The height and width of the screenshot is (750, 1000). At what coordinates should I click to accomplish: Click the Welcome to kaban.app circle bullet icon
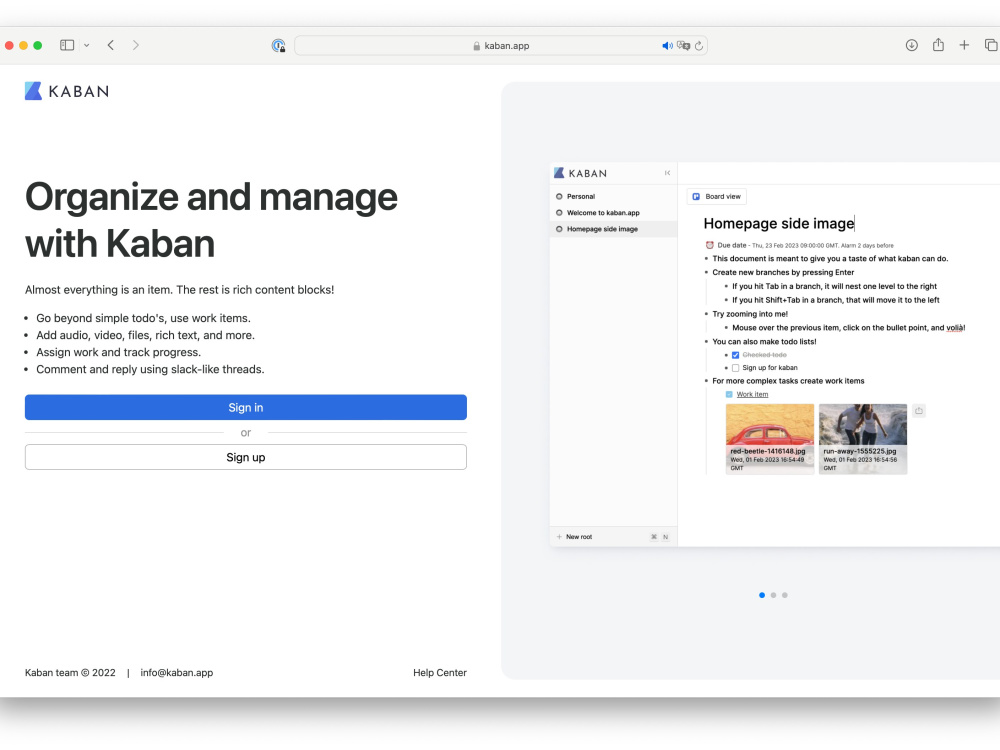(559, 212)
